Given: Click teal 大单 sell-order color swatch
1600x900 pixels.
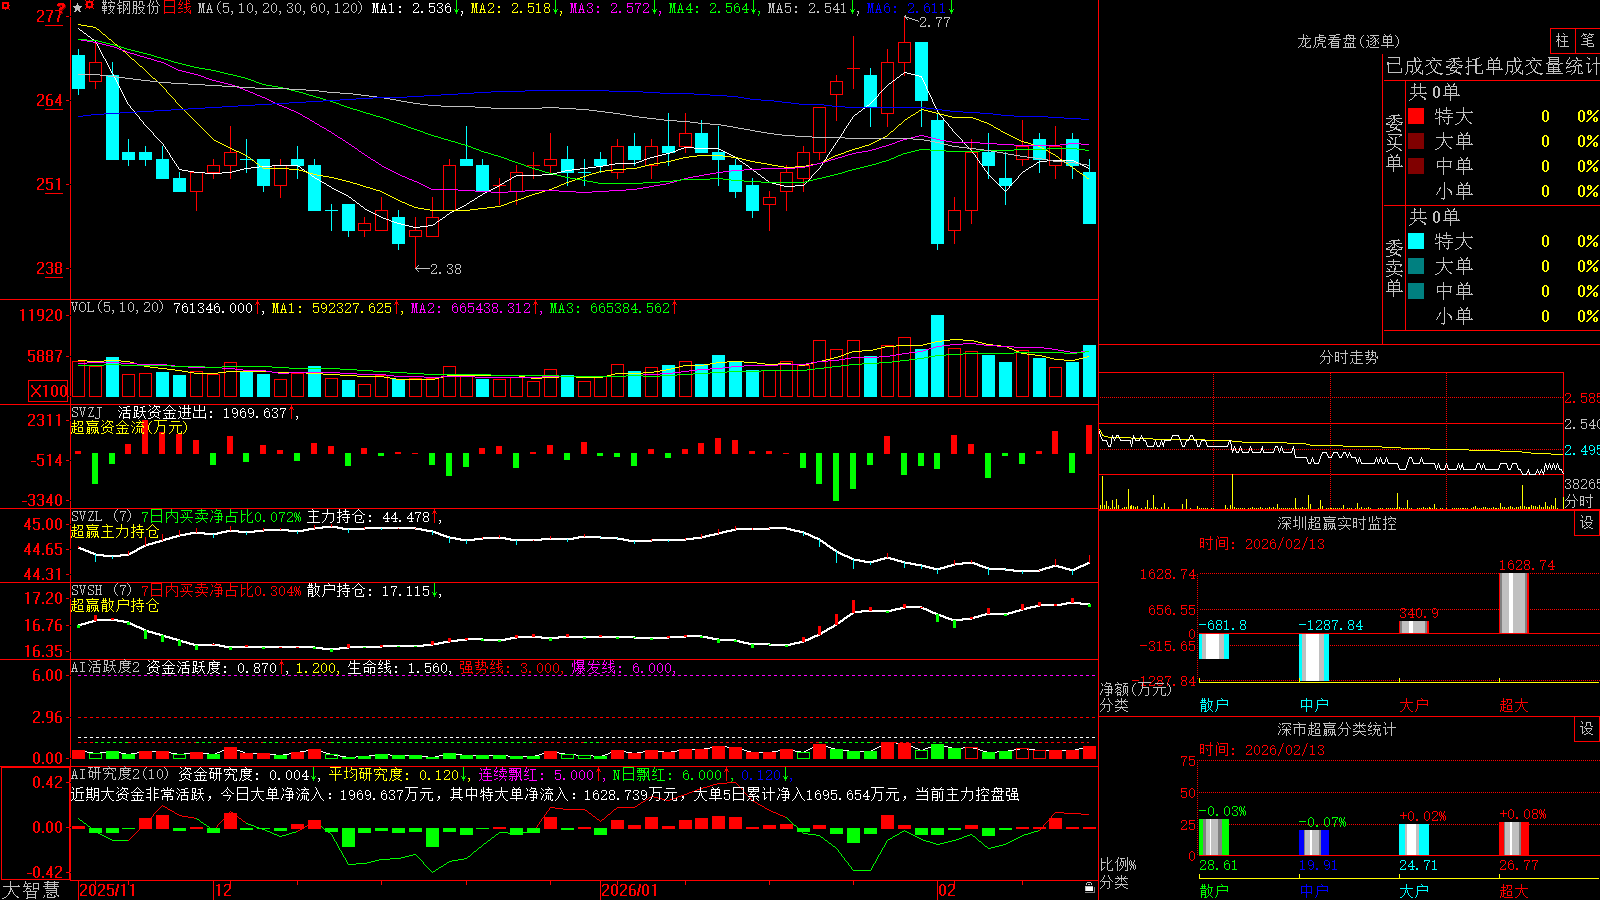Looking at the screenshot, I should pos(1416,266).
